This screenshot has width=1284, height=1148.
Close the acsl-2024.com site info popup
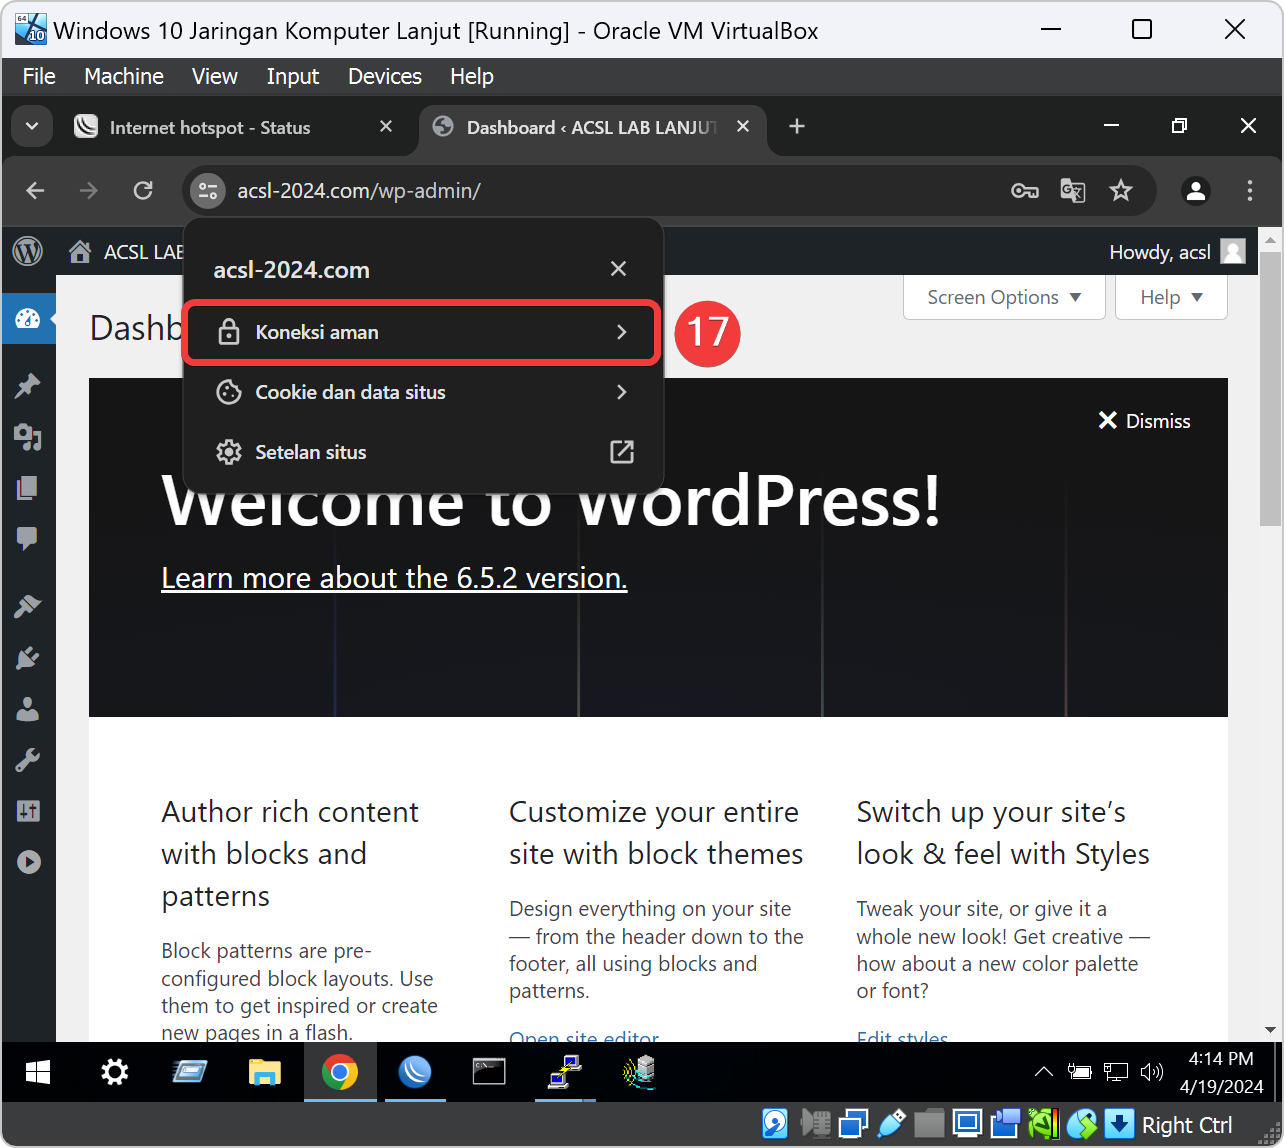pyautogui.click(x=619, y=269)
